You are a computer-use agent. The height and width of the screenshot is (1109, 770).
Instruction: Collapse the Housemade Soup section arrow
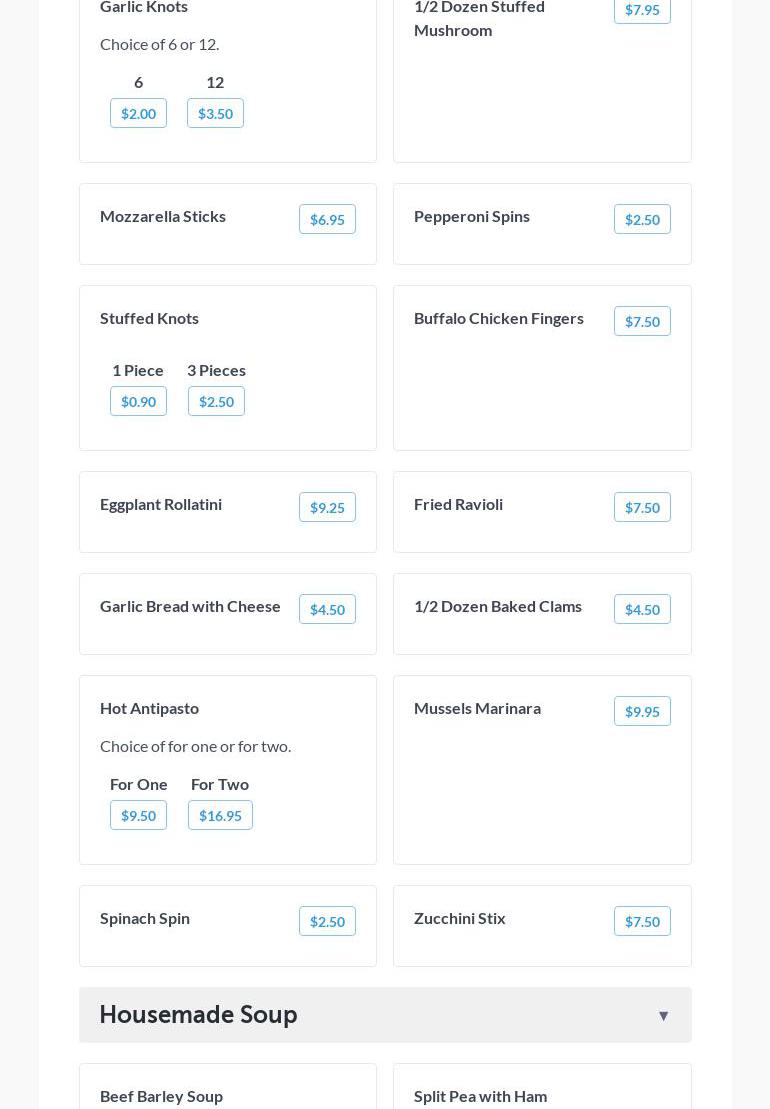tap(663, 1015)
